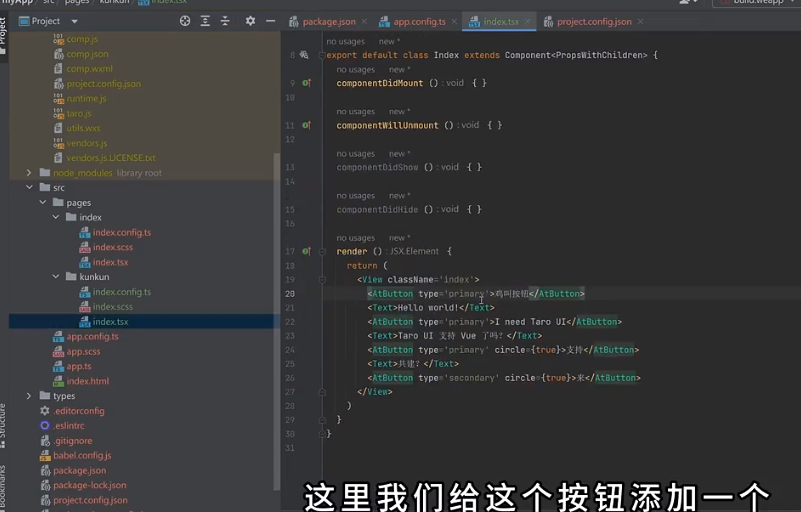Fold the render method block
The height and width of the screenshot is (512, 801).
322,251
